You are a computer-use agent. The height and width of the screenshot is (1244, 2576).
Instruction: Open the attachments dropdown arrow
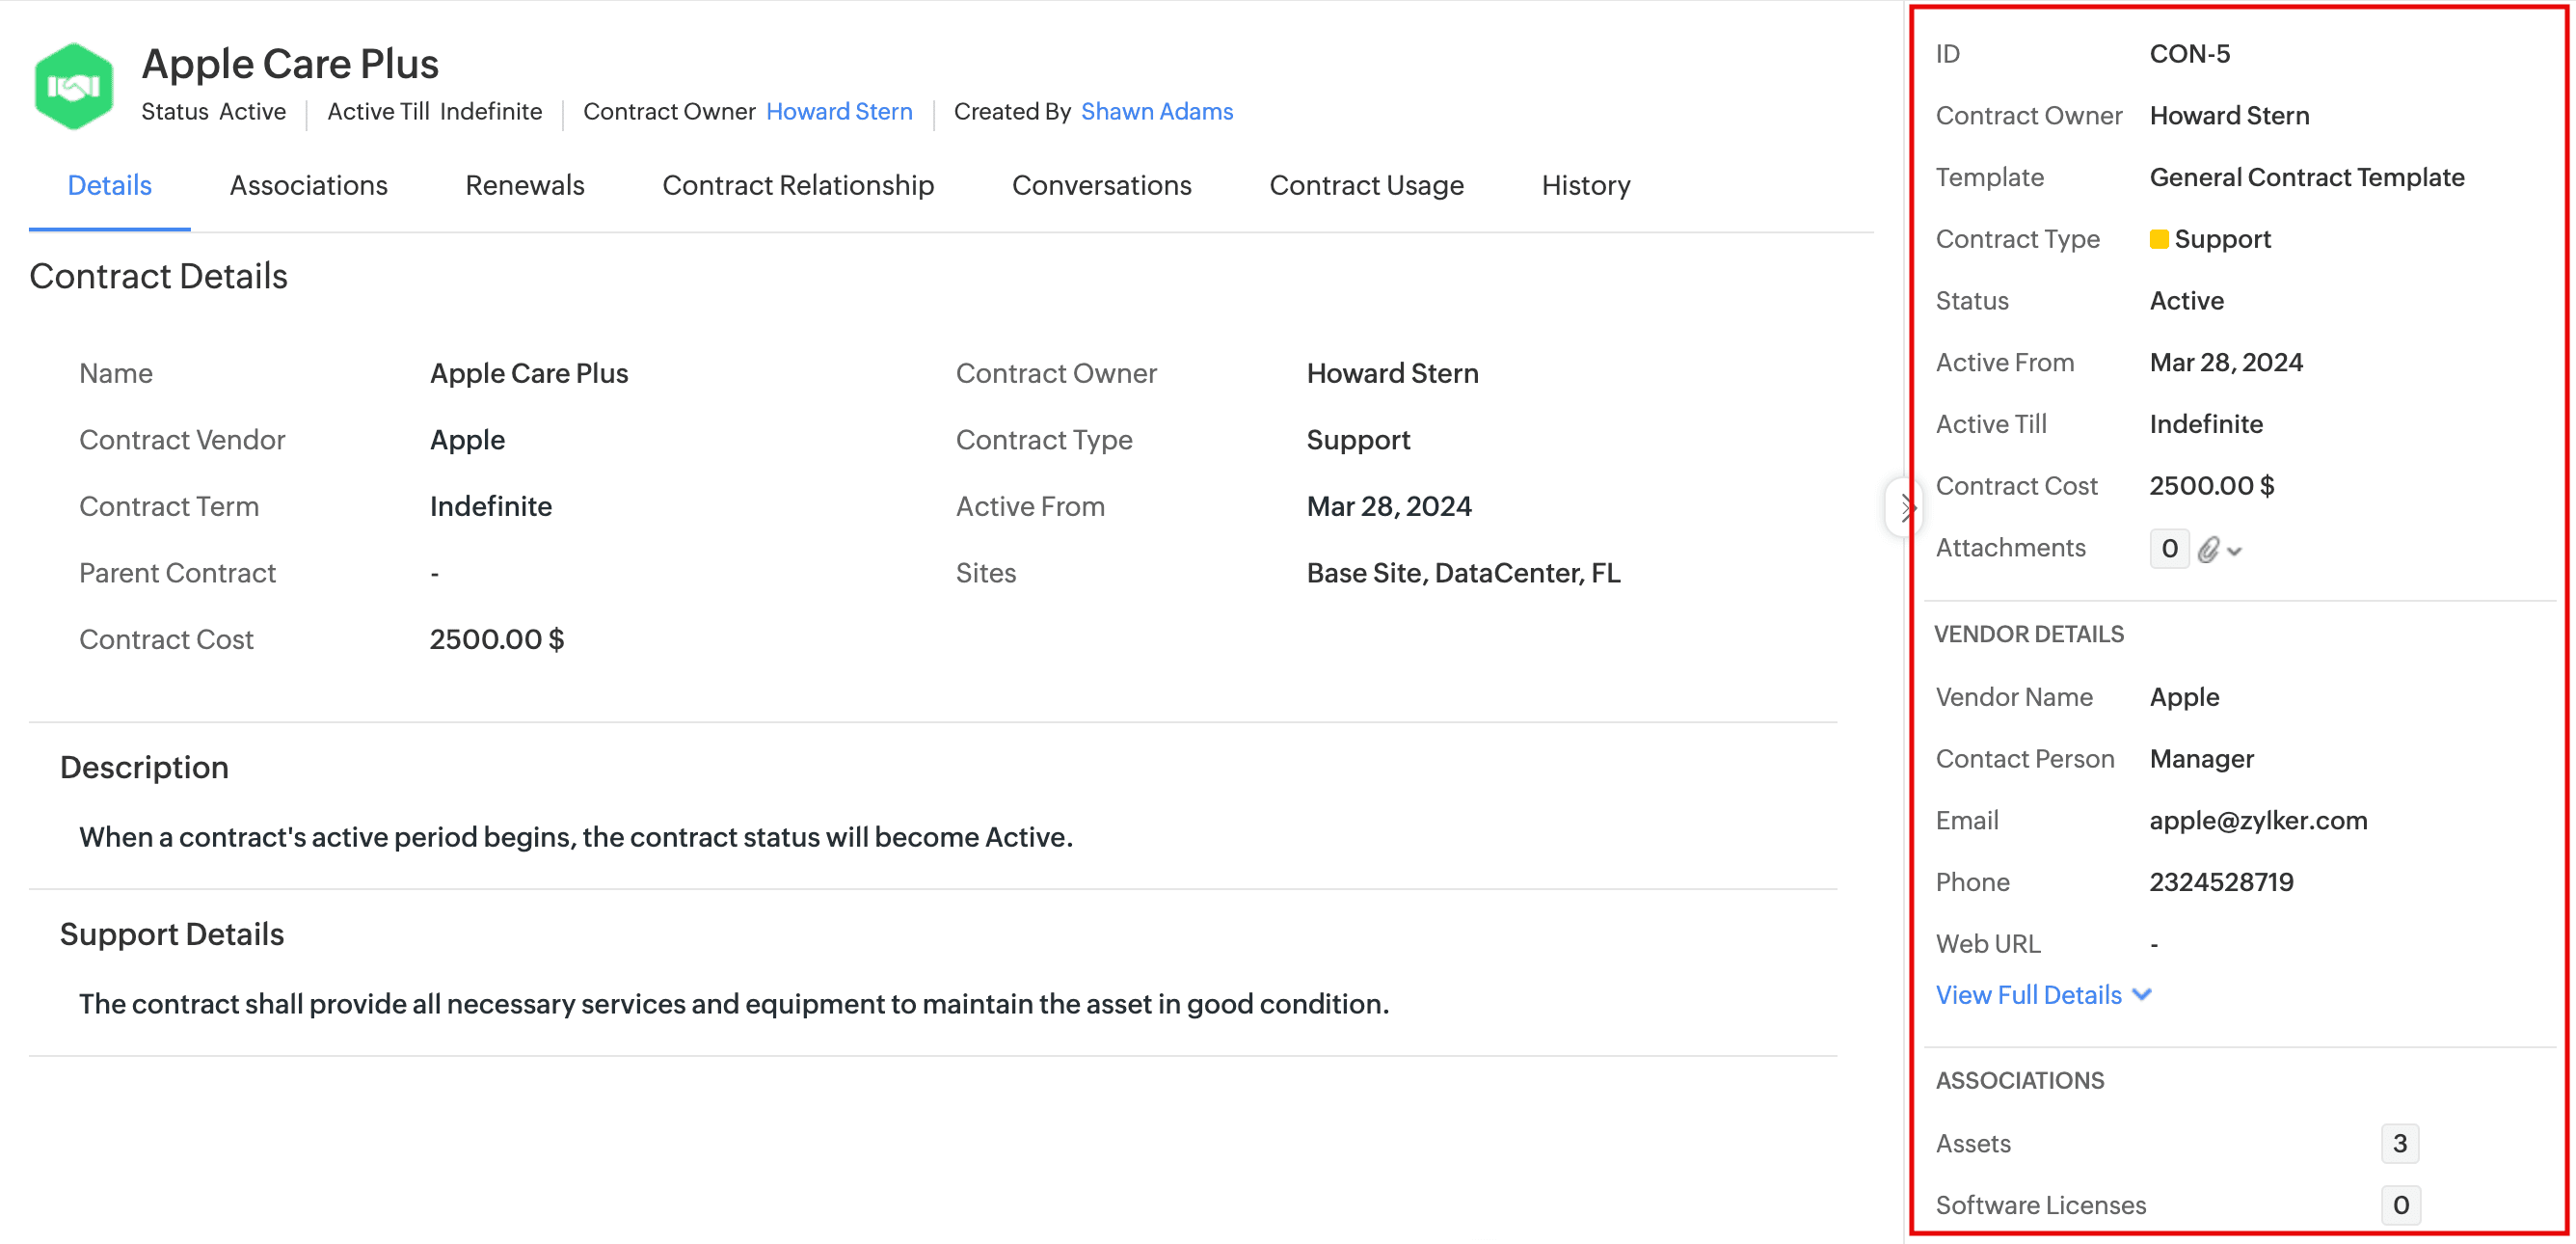tap(2235, 551)
